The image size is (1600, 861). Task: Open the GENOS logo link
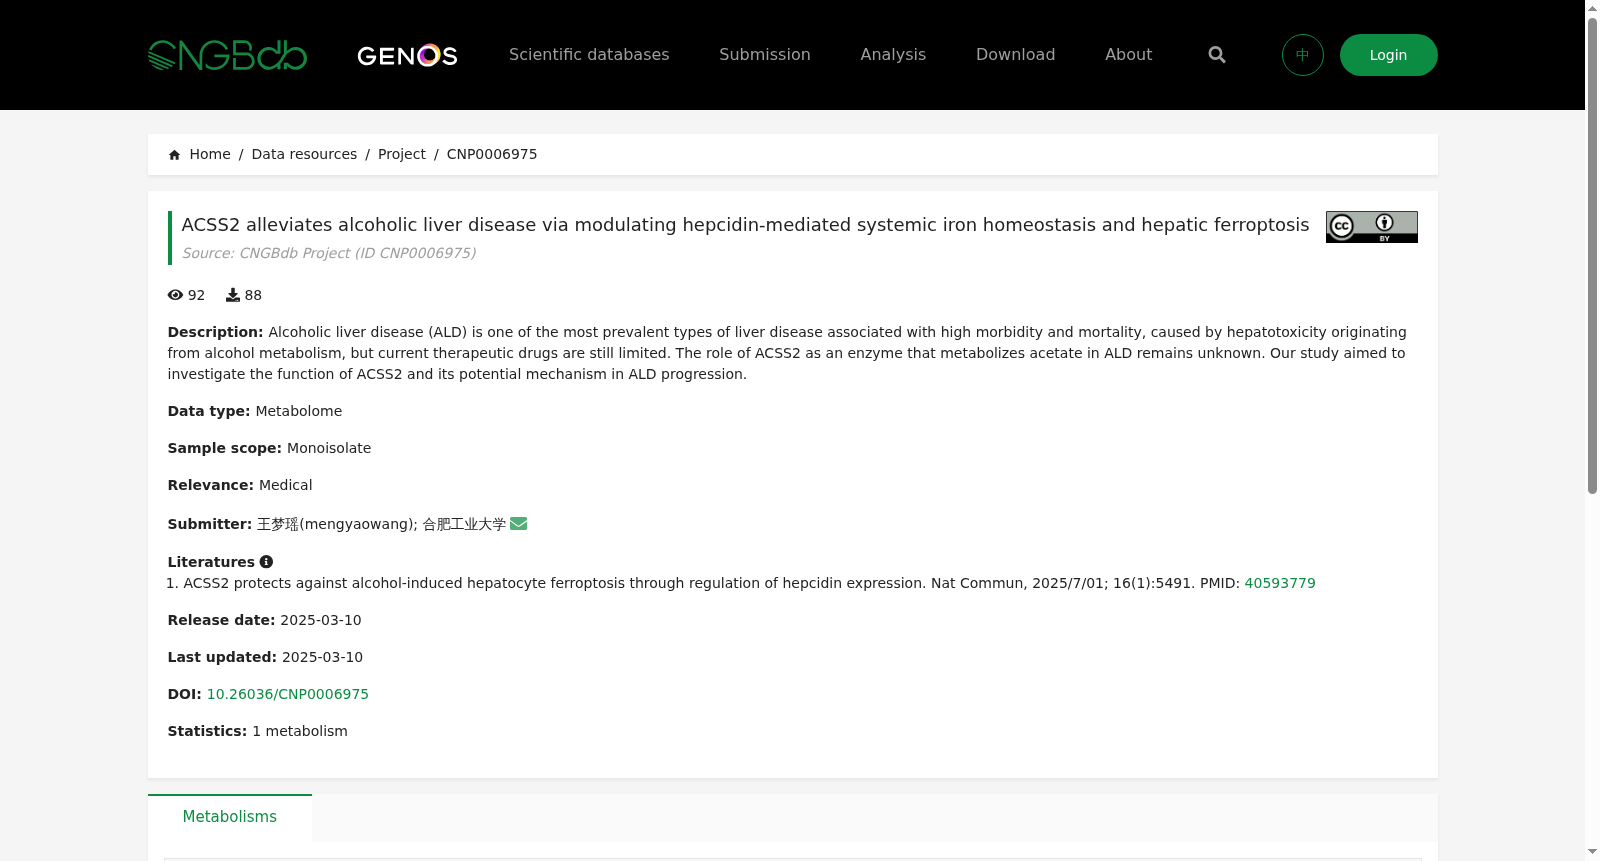click(407, 55)
